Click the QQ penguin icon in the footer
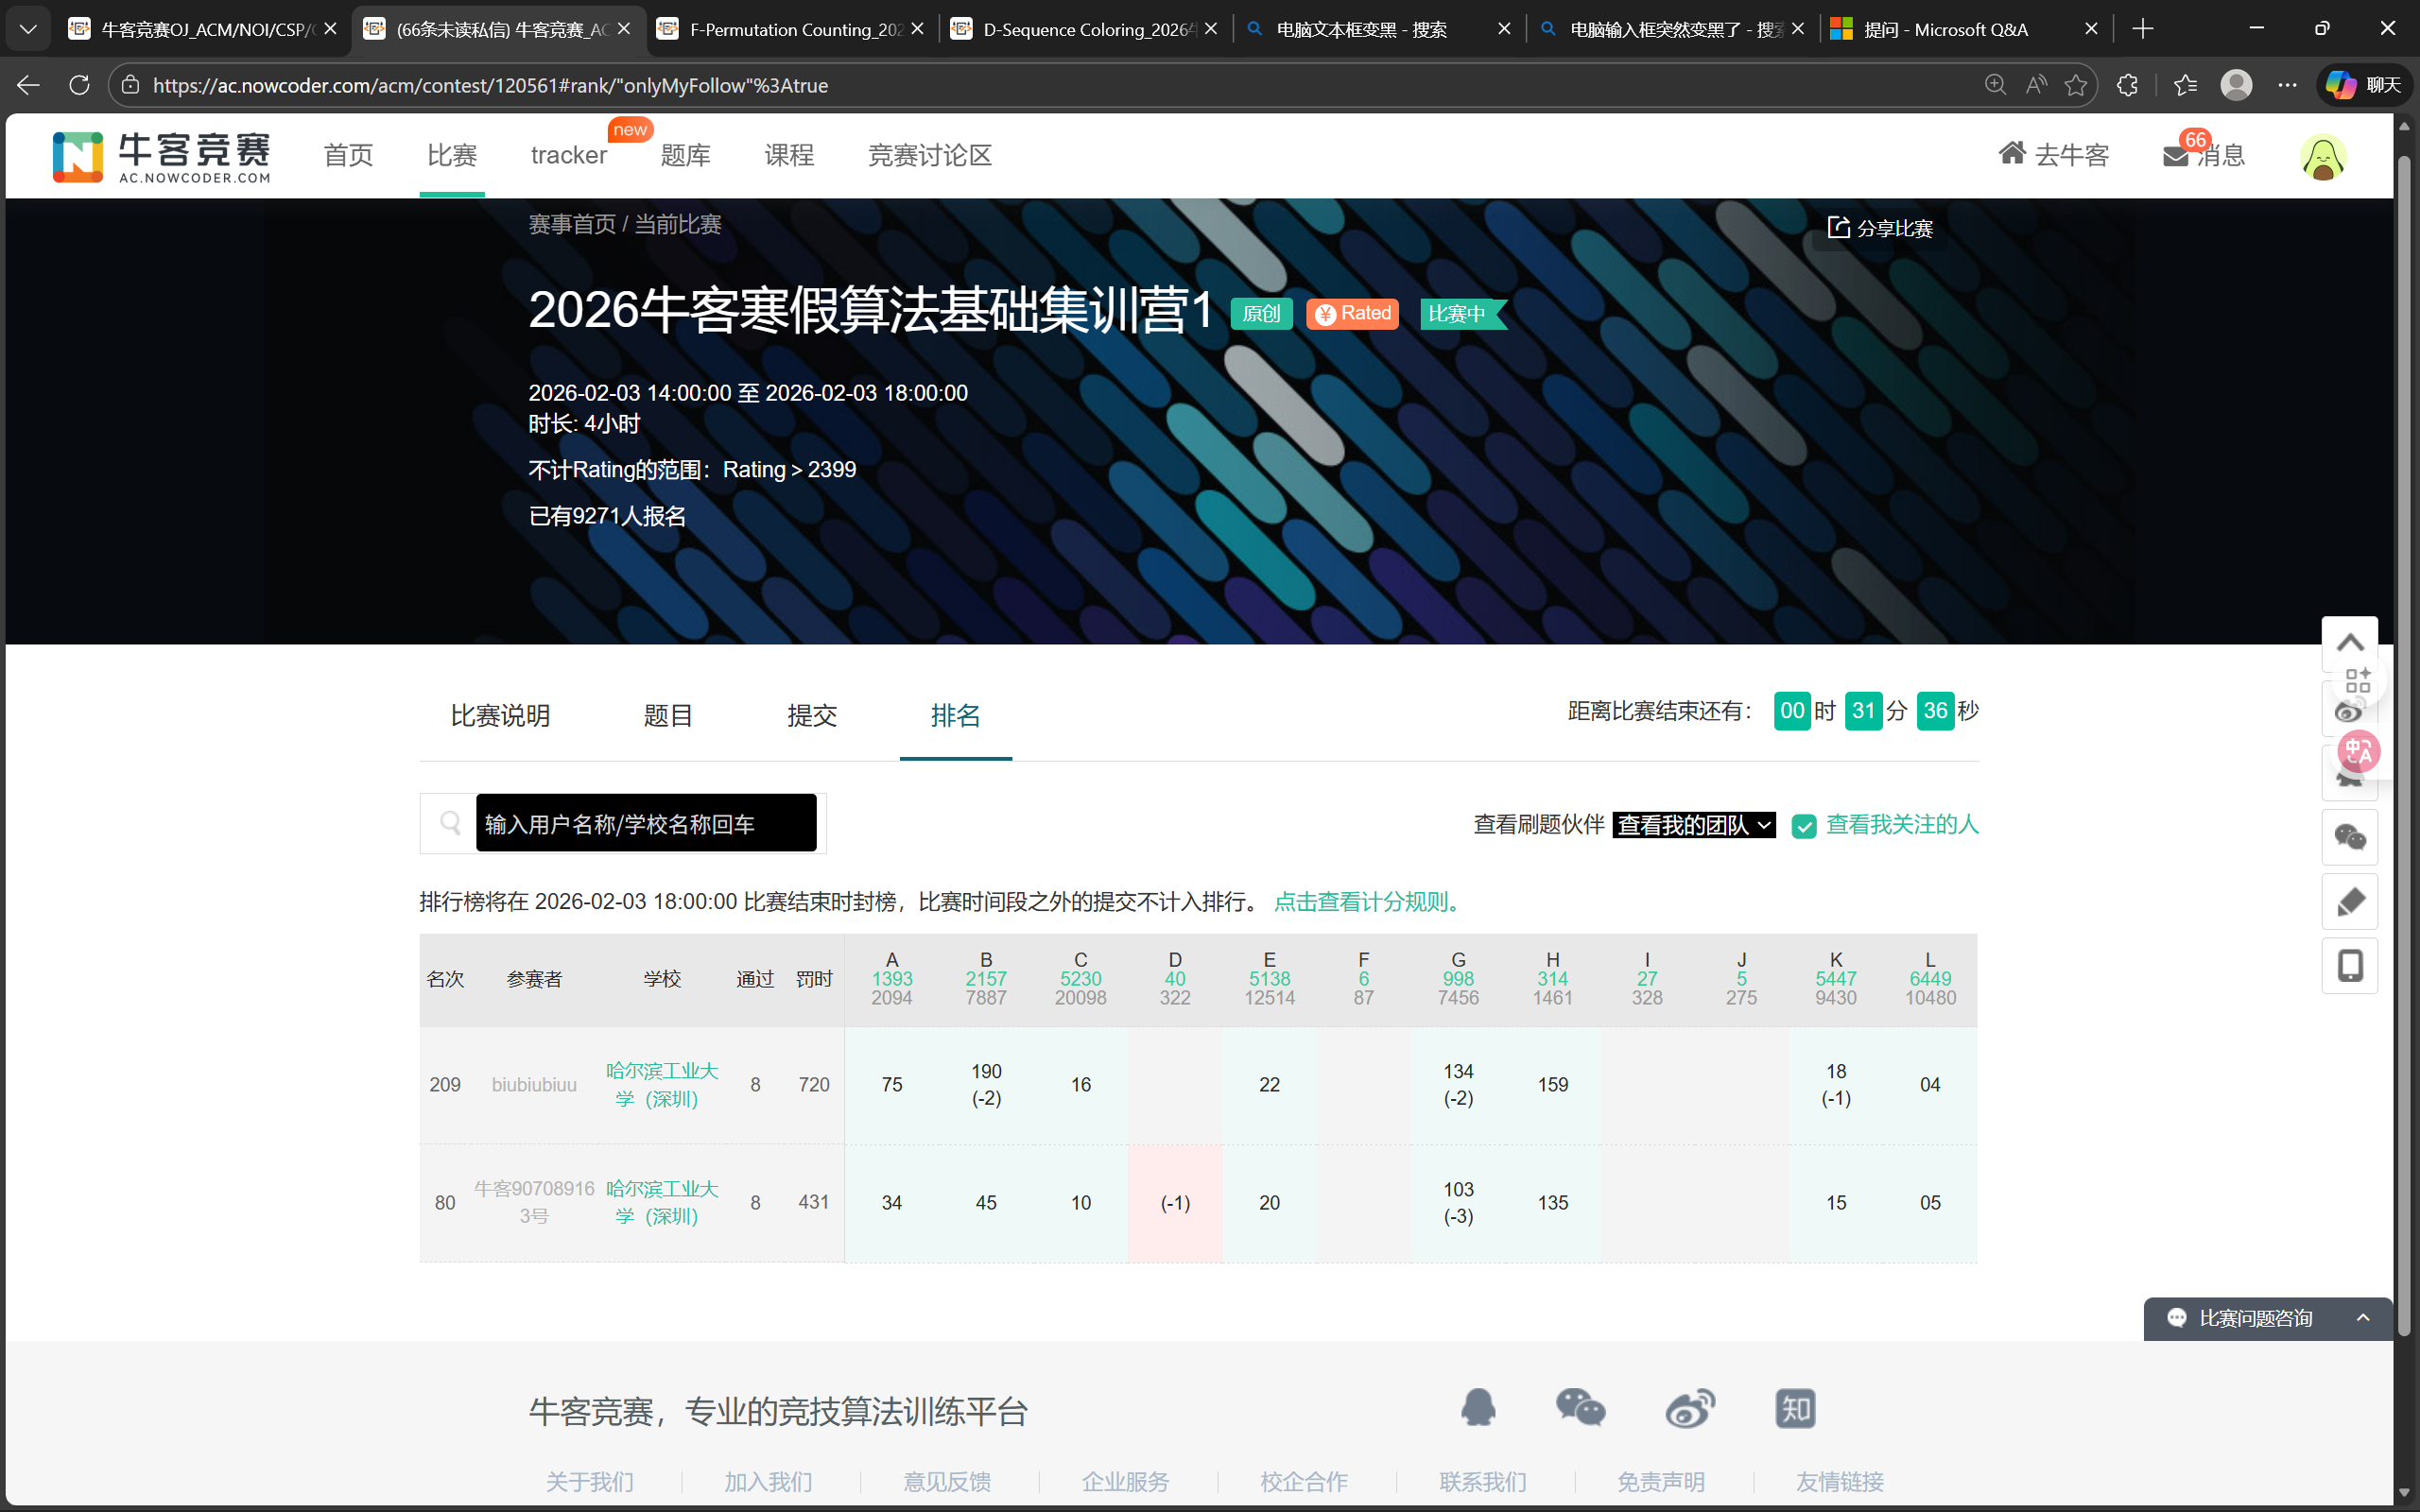This screenshot has height=1512, width=2420. point(1479,1407)
